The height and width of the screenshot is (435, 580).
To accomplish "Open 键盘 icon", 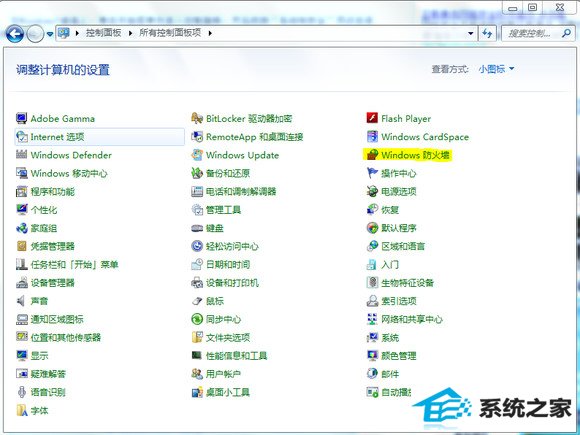I will pyautogui.click(x=197, y=228).
